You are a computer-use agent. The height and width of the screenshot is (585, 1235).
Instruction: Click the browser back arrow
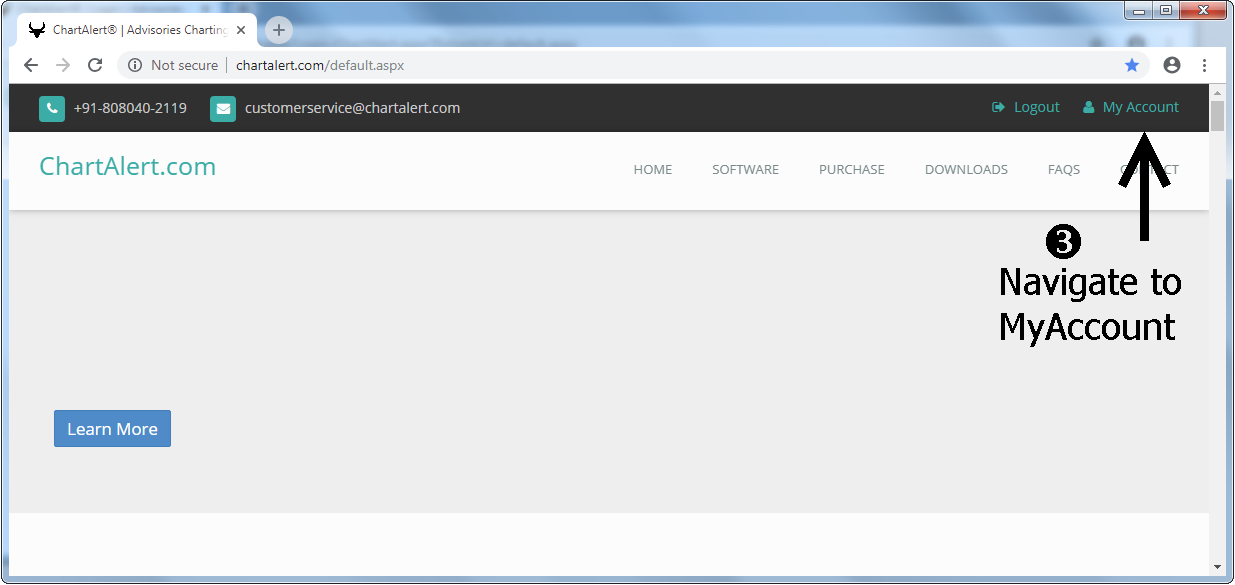tap(31, 65)
